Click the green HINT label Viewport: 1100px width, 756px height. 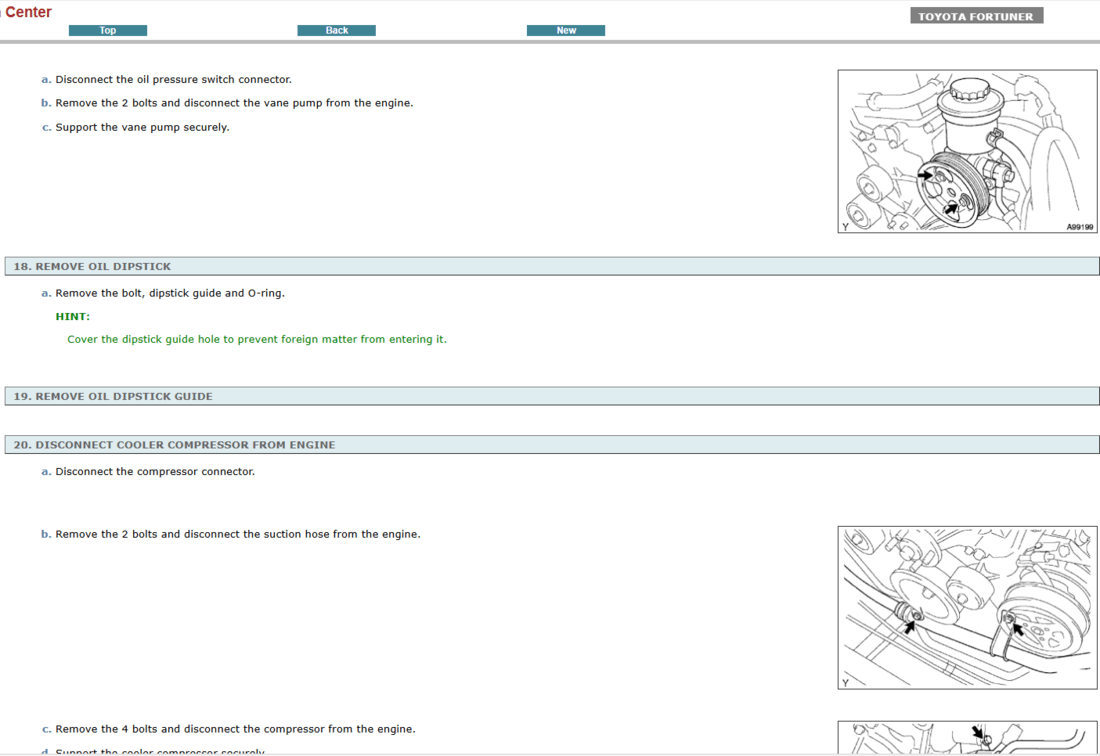(73, 317)
